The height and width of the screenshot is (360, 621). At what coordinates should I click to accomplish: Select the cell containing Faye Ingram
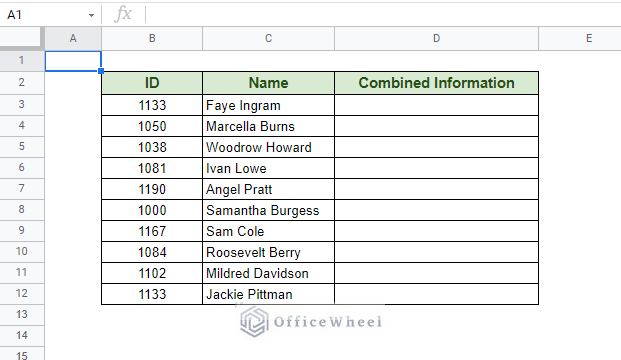[x=269, y=105]
